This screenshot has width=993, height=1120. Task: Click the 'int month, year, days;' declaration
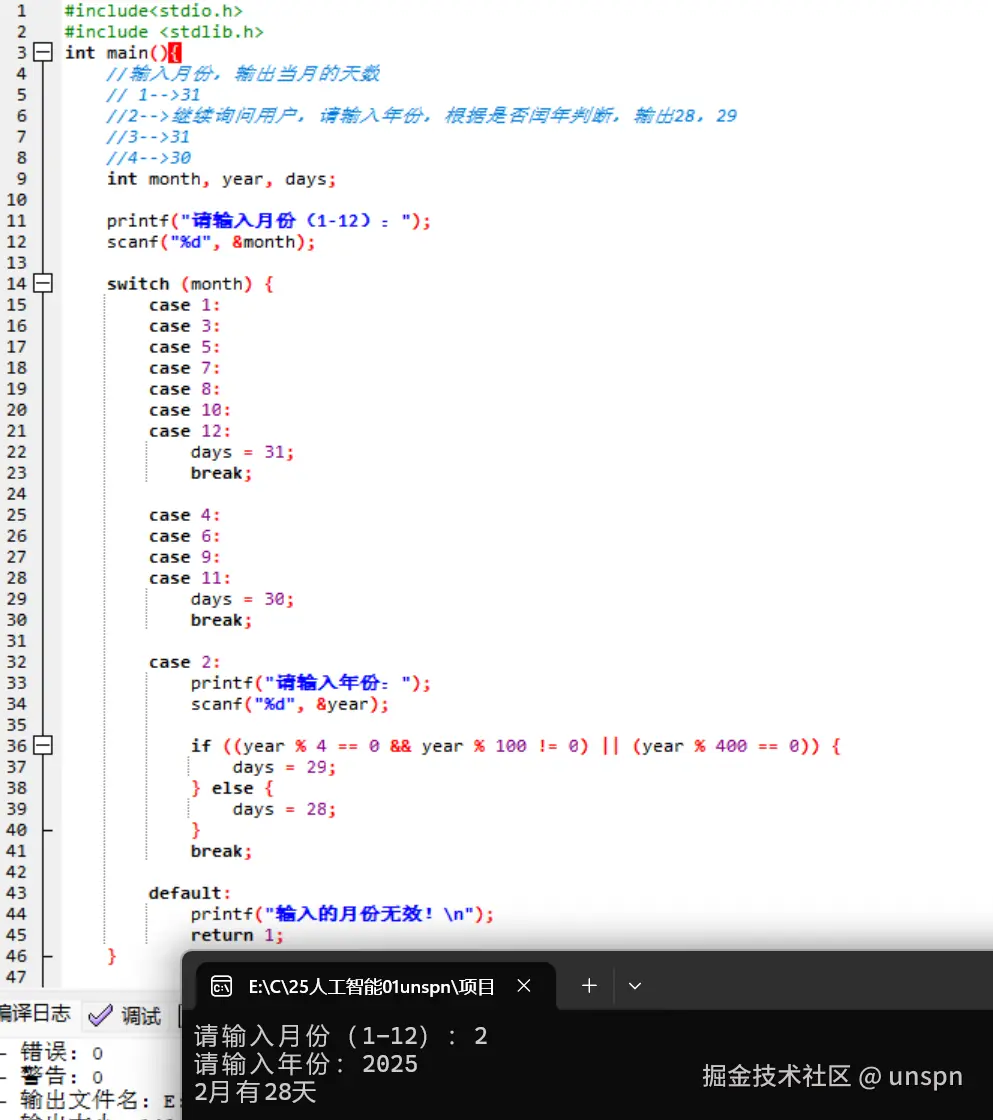[x=221, y=179]
